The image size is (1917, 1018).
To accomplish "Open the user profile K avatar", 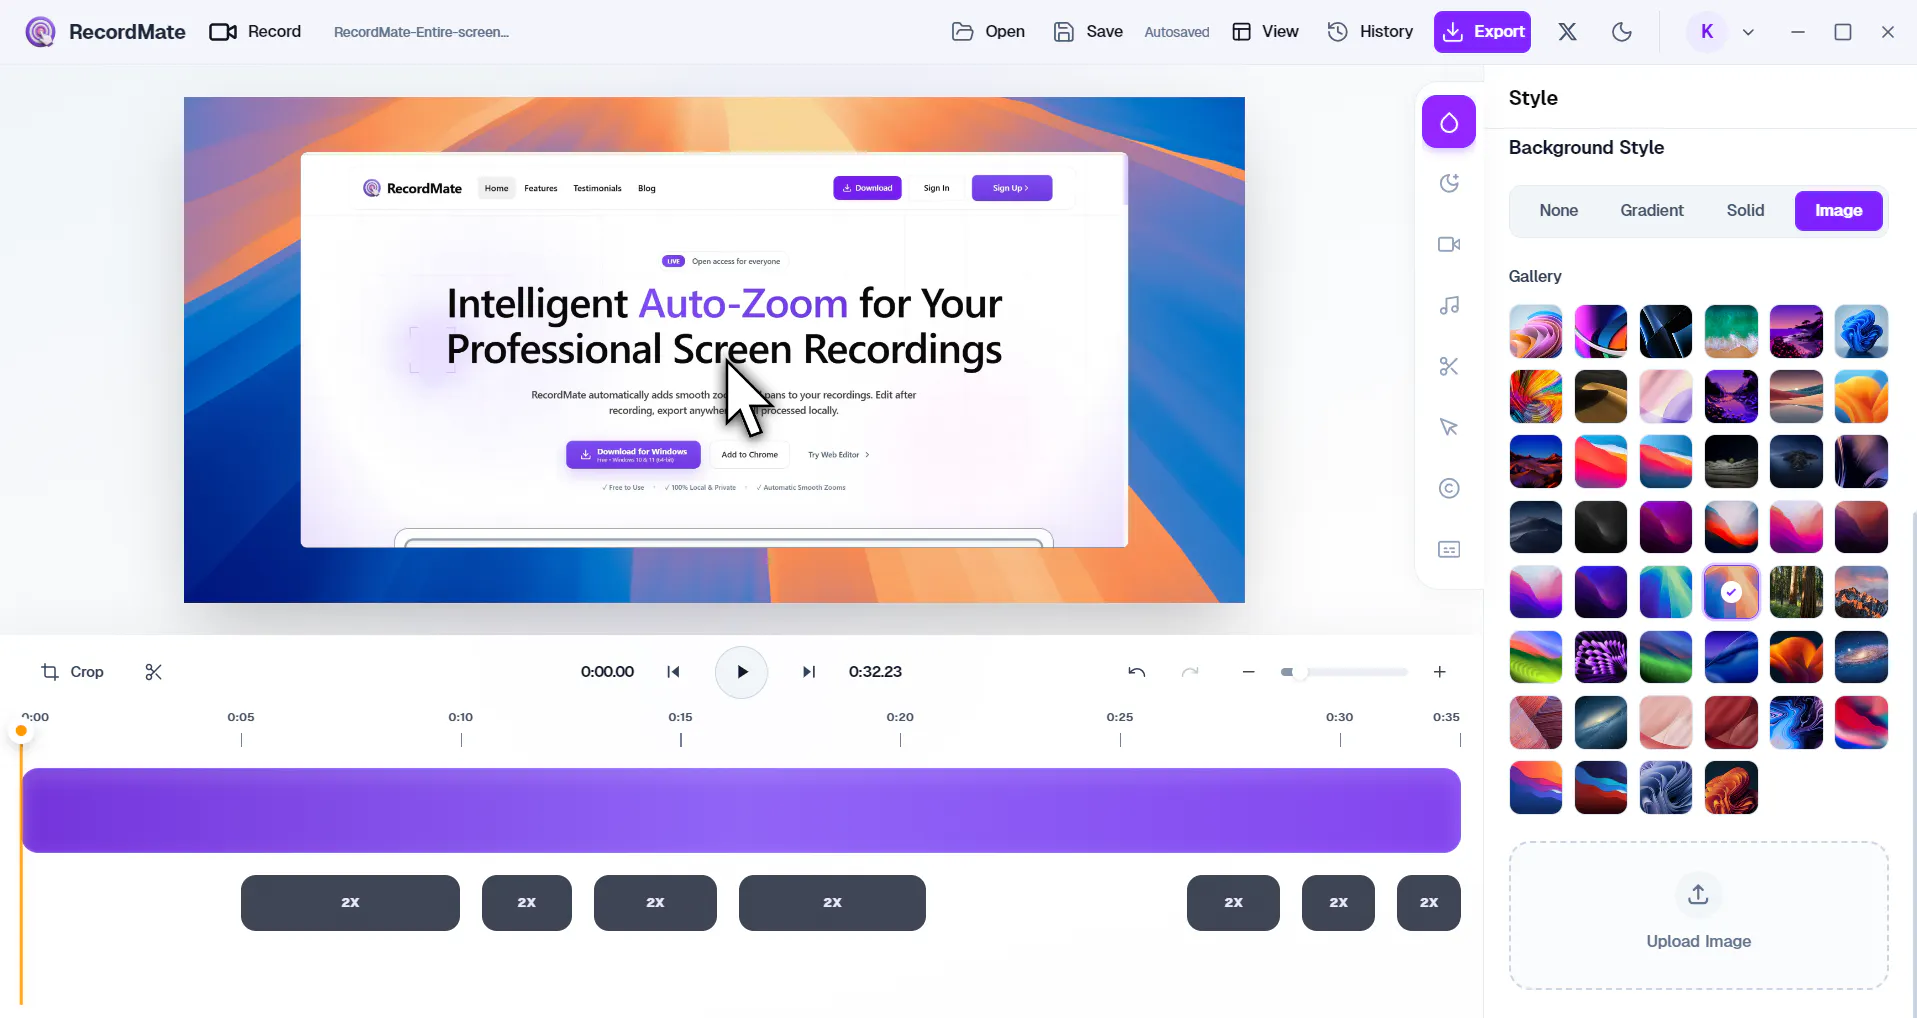I will pyautogui.click(x=1707, y=32).
